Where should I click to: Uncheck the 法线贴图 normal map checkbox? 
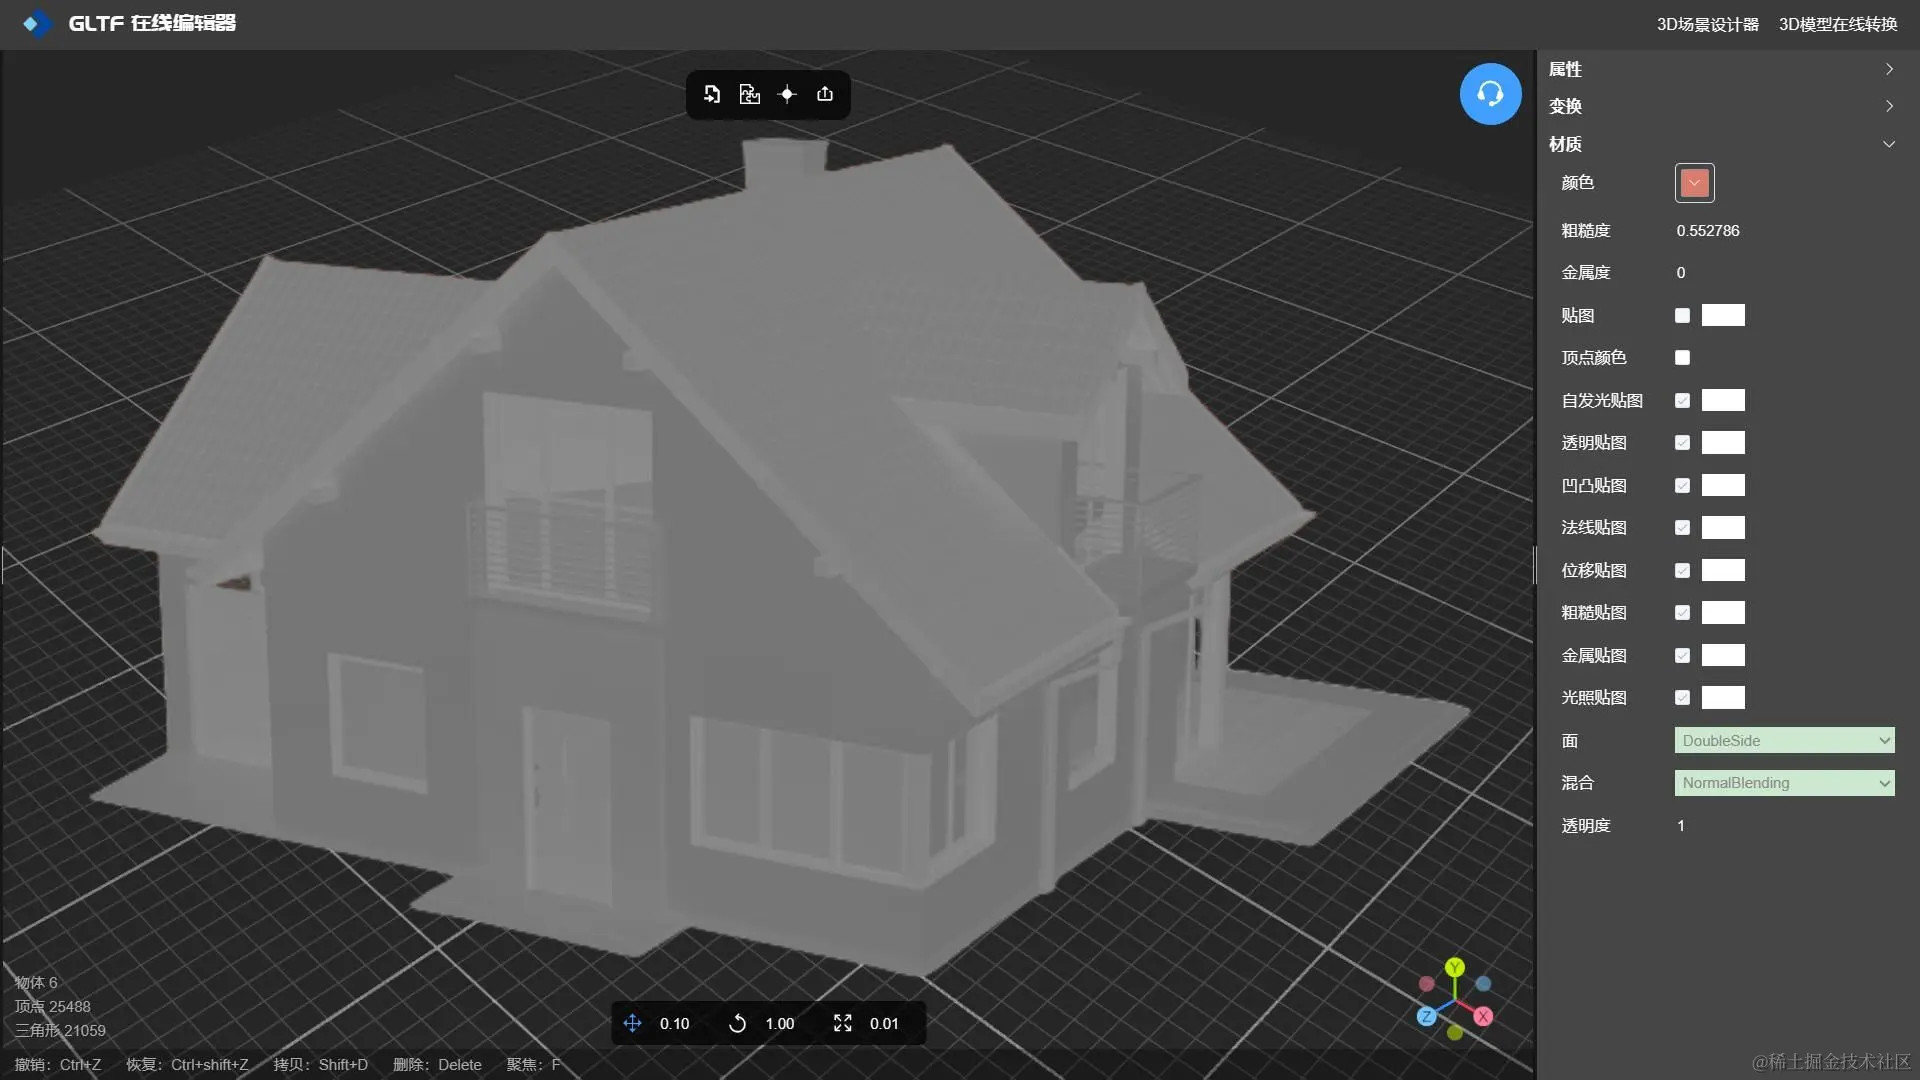coord(1682,528)
